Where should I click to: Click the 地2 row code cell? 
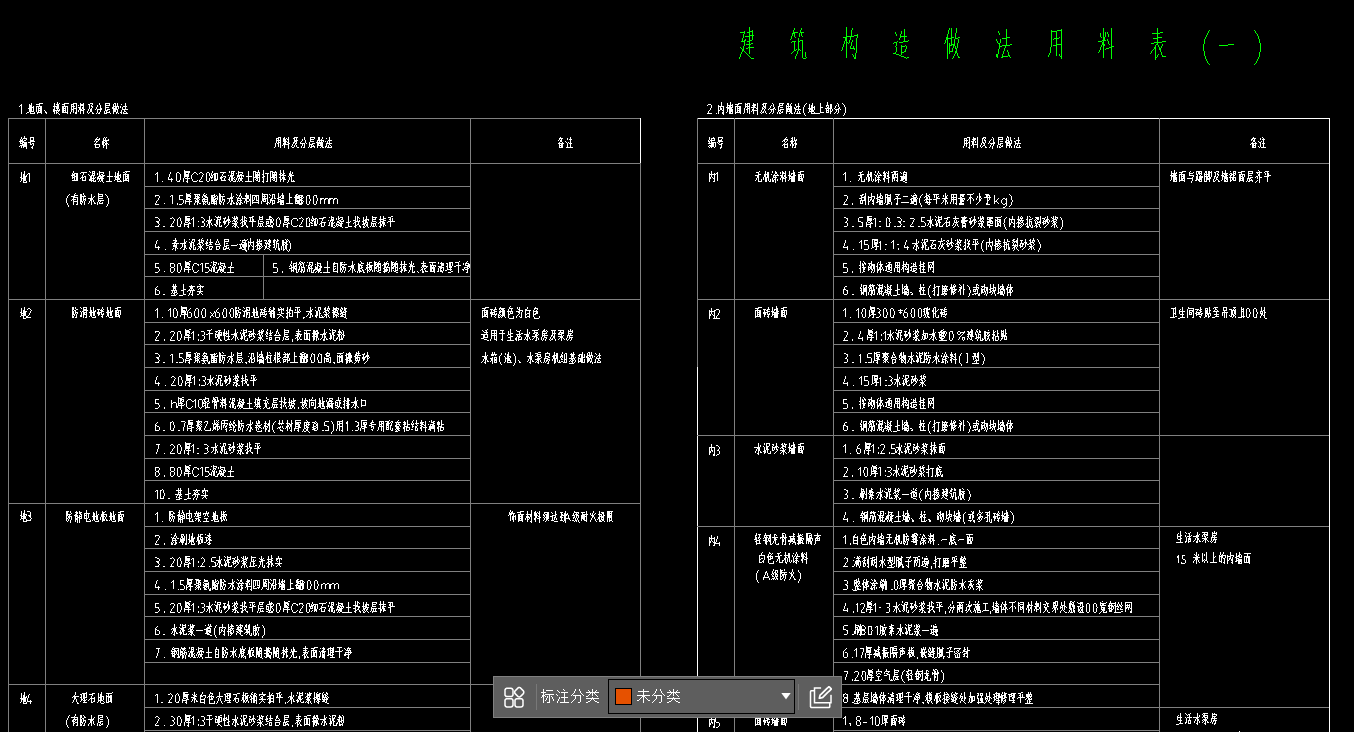click(x=26, y=313)
